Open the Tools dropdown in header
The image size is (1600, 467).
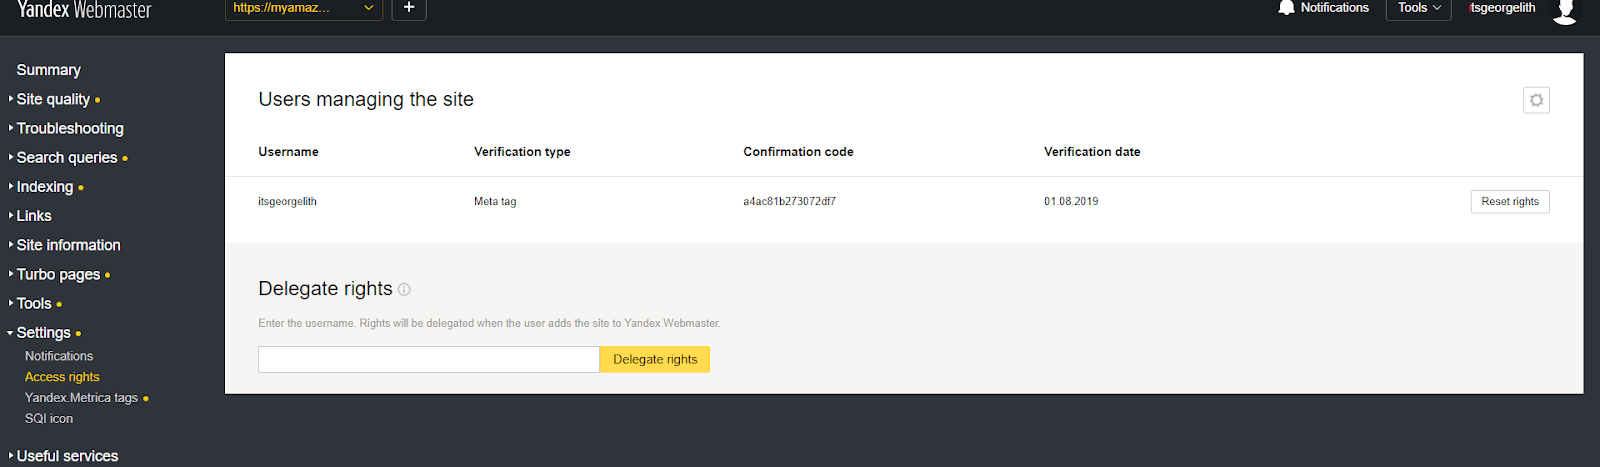click(1419, 8)
